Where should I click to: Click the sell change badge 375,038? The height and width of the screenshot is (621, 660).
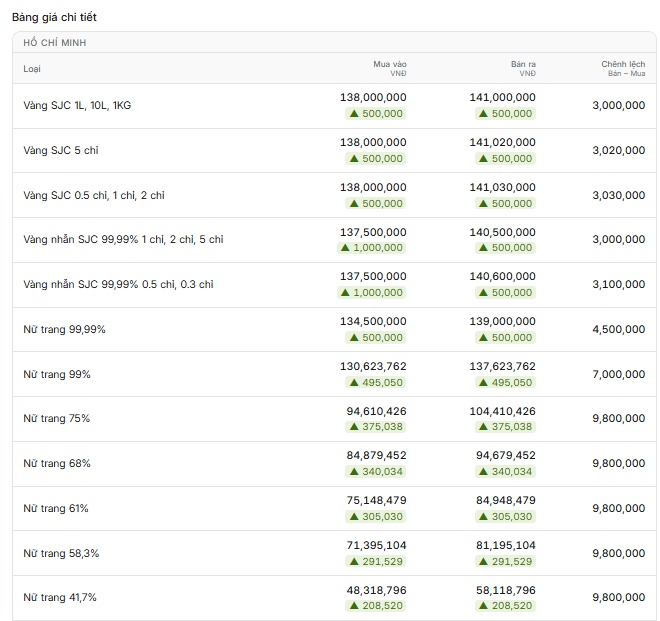coord(506,427)
